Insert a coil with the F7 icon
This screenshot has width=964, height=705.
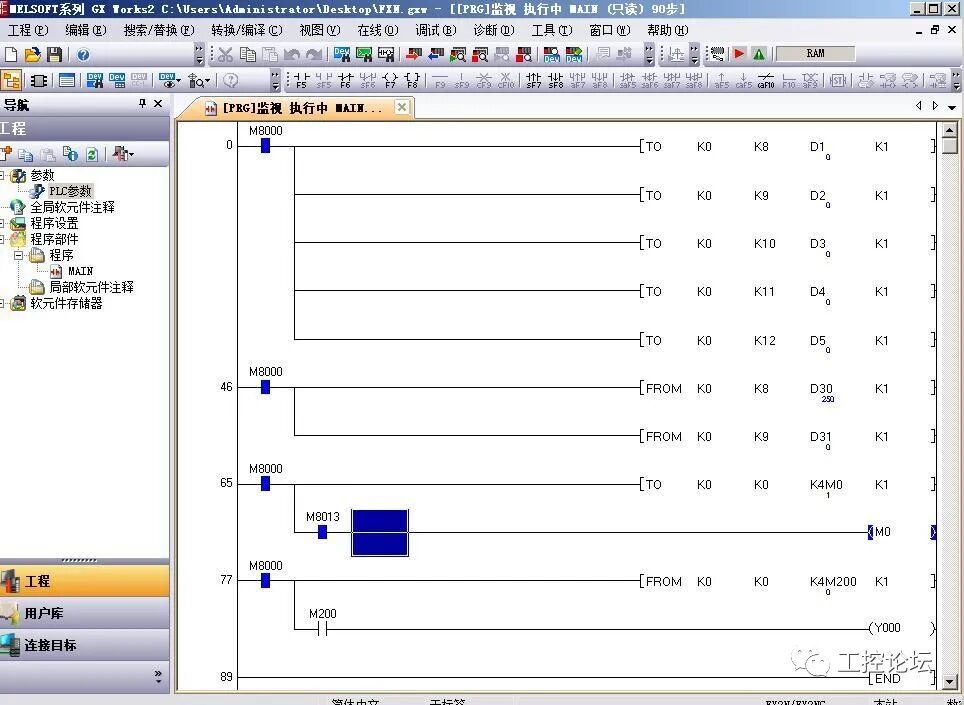tap(390, 81)
